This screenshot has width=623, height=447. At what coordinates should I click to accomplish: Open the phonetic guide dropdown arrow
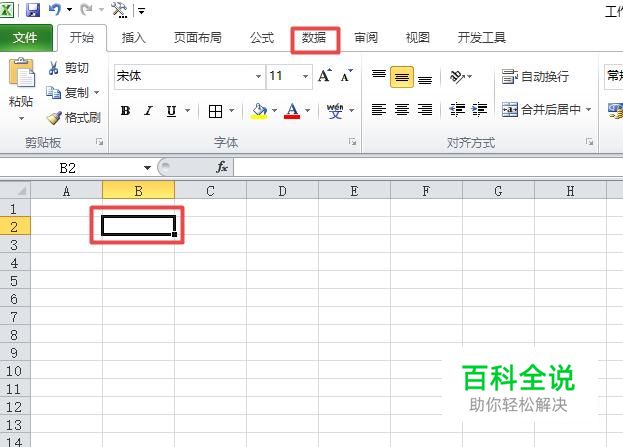click(352, 110)
